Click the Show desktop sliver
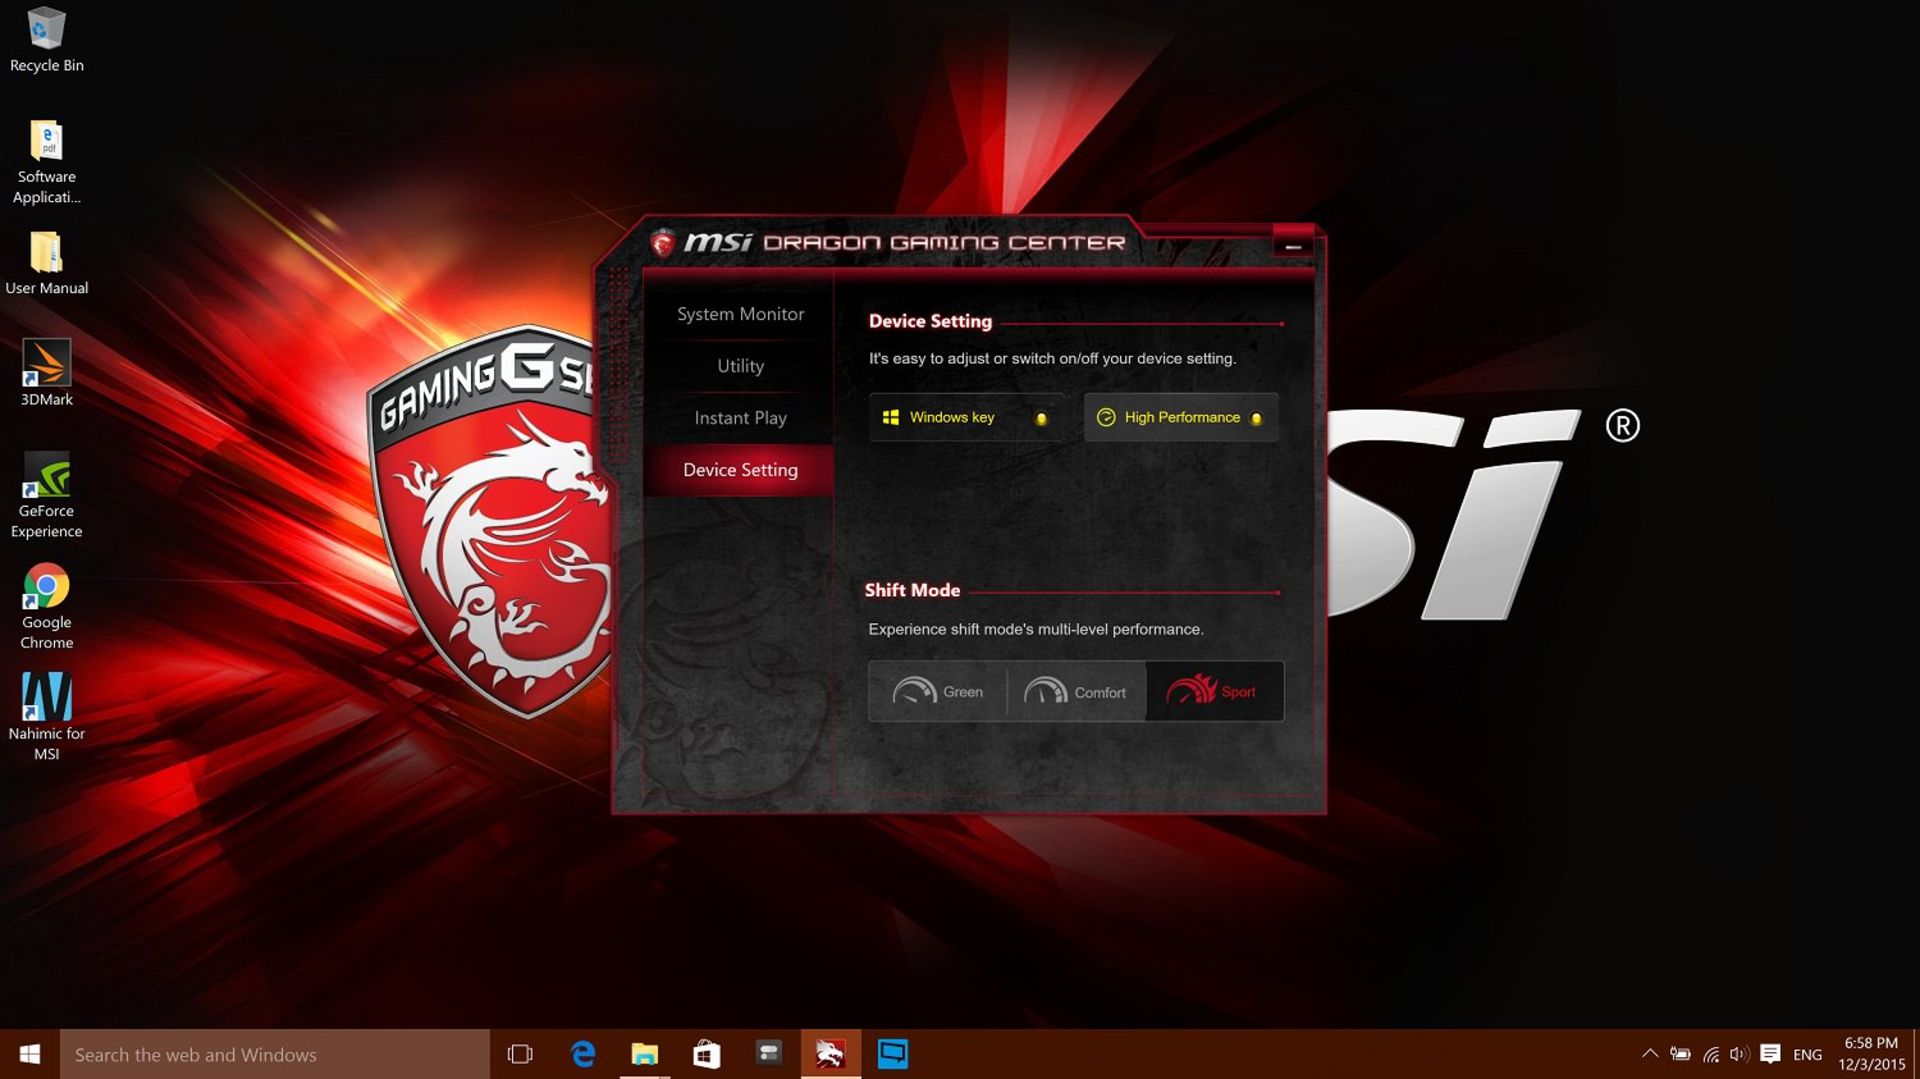The image size is (1920, 1079). coord(1916,1054)
